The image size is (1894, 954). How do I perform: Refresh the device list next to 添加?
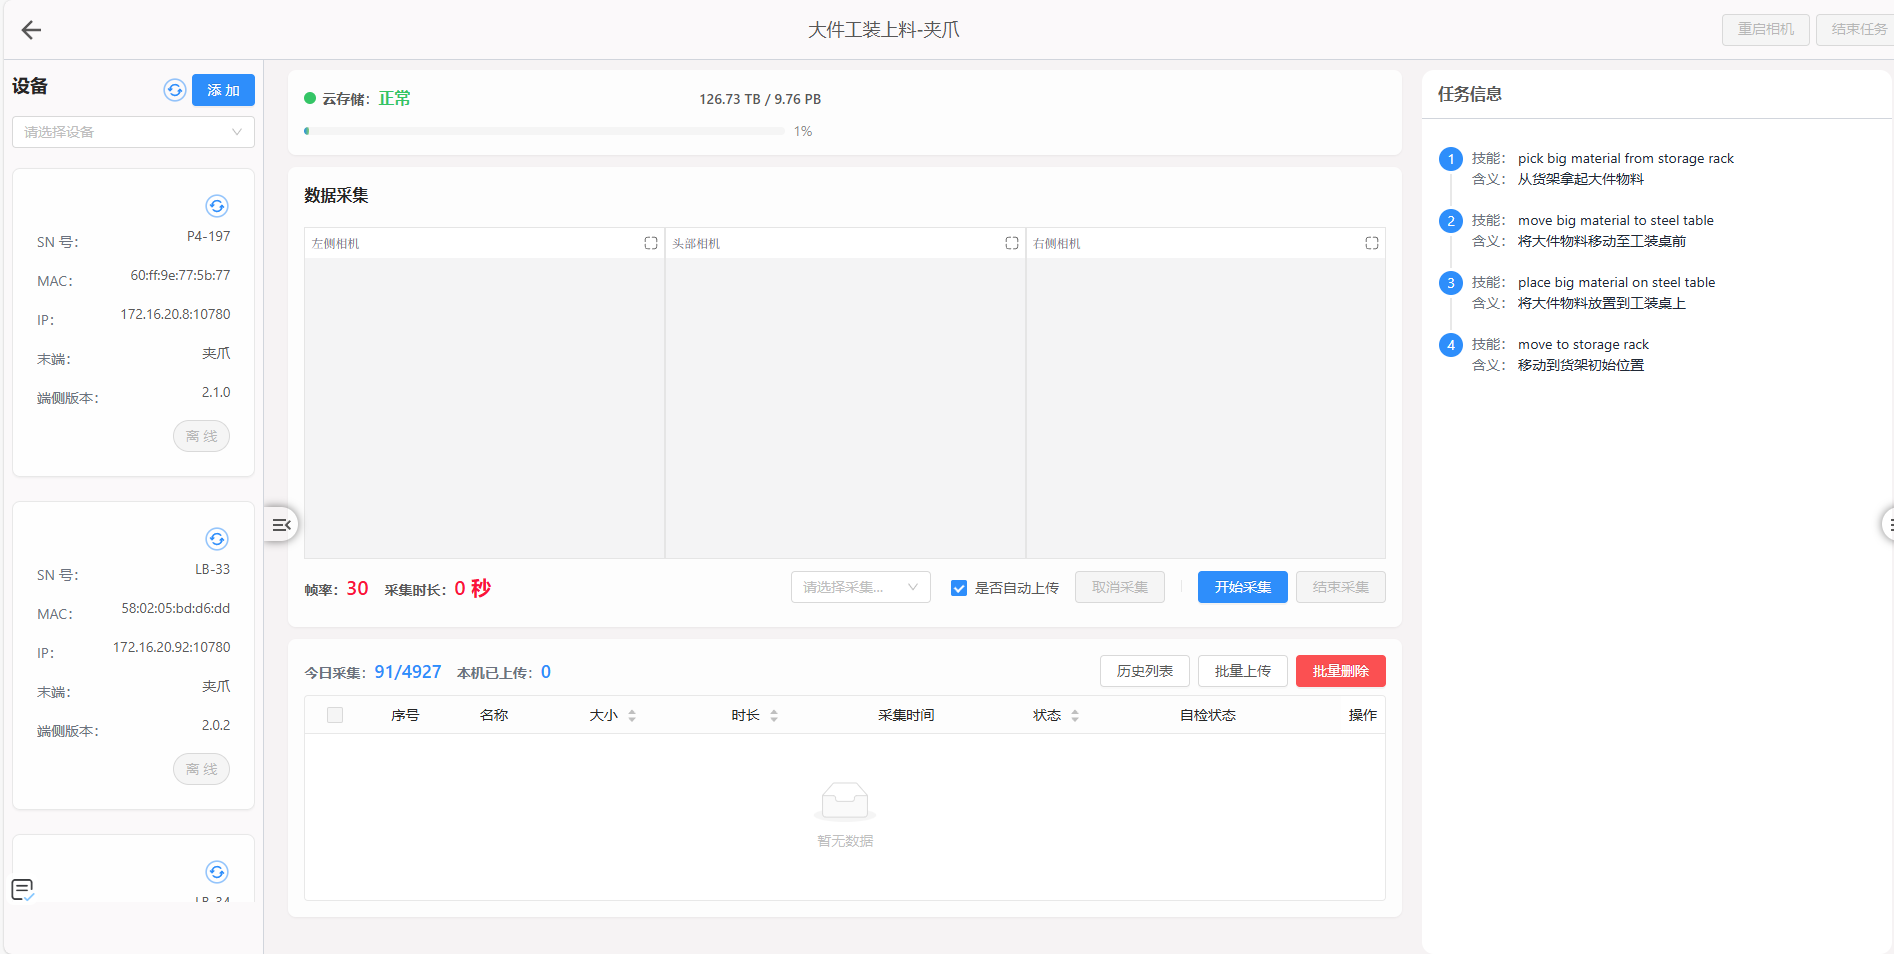coord(175,90)
